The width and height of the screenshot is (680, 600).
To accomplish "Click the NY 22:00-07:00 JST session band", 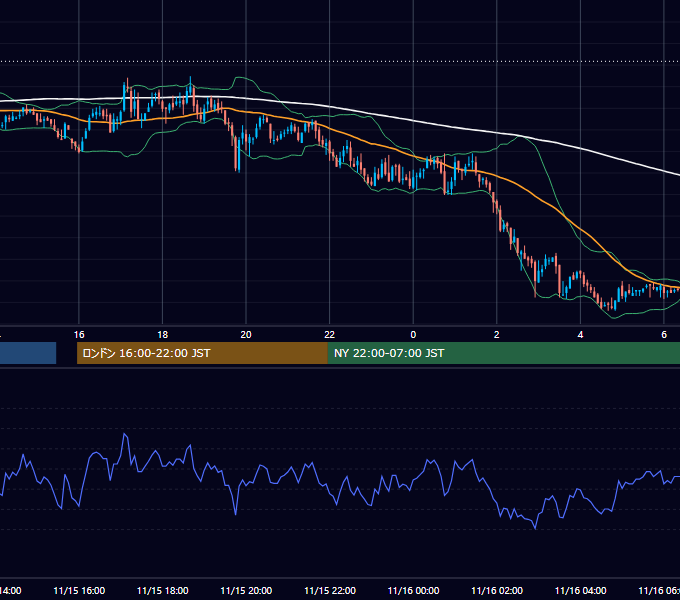I will [503, 353].
